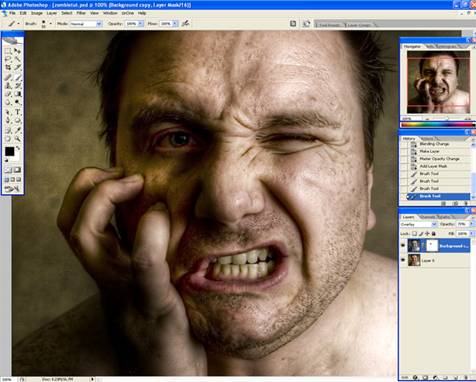The width and height of the screenshot is (476, 382).
Task: Click the airbrush icon in options bar
Action: [186, 23]
